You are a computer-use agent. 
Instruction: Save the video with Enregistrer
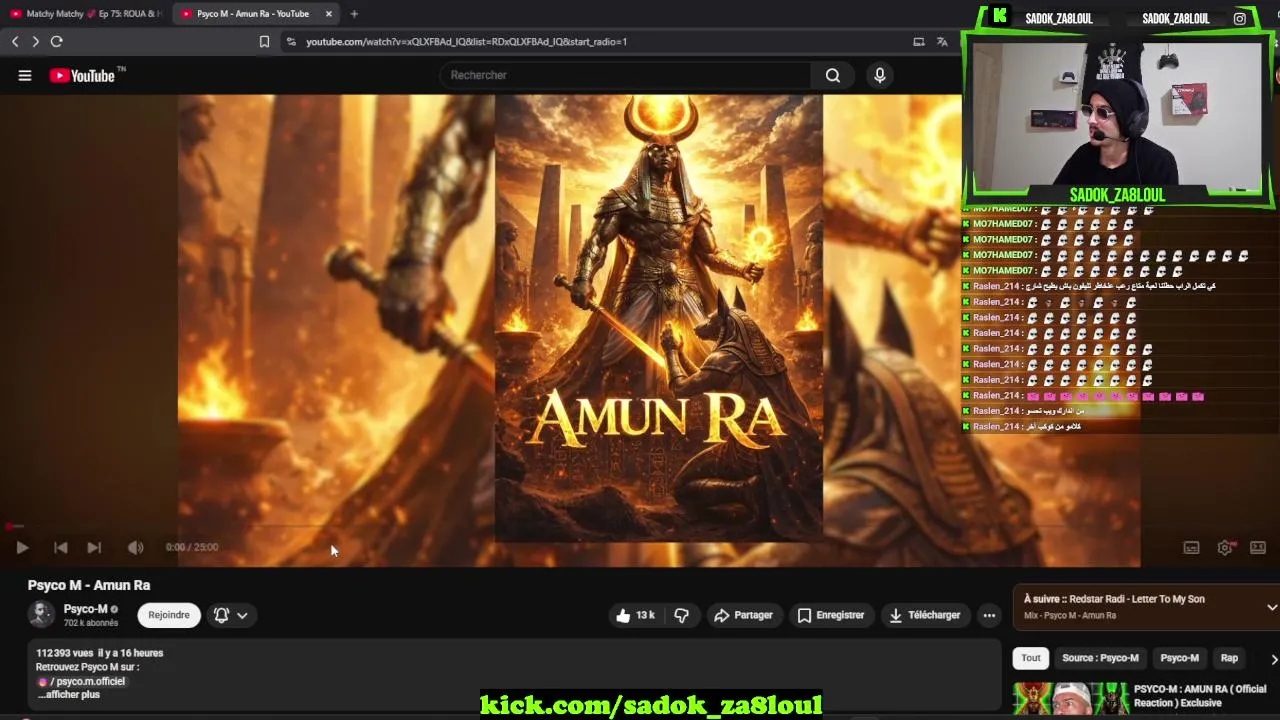pyautogui.click(x=831, y=615)
